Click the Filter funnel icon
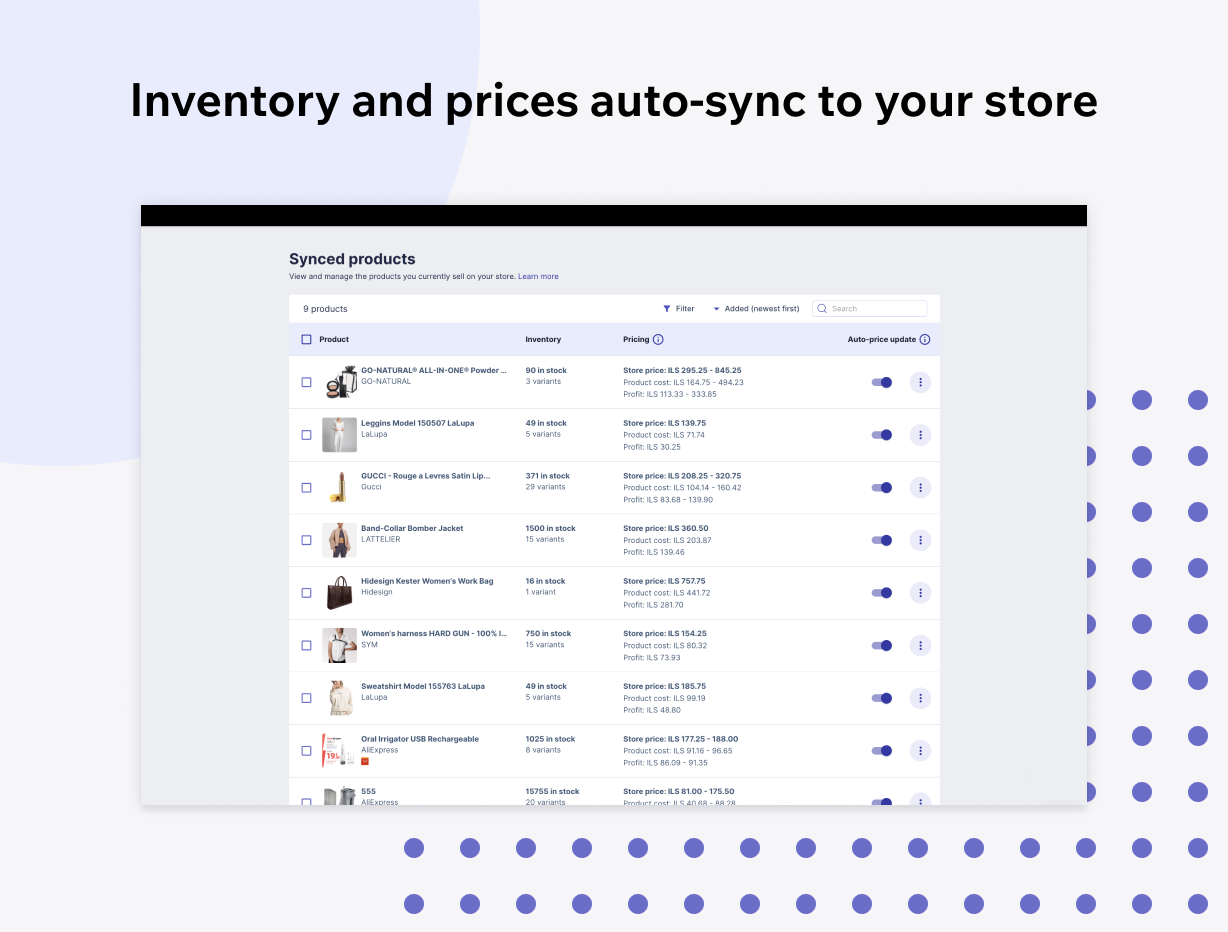1228x932 pixels. (666, 308)
